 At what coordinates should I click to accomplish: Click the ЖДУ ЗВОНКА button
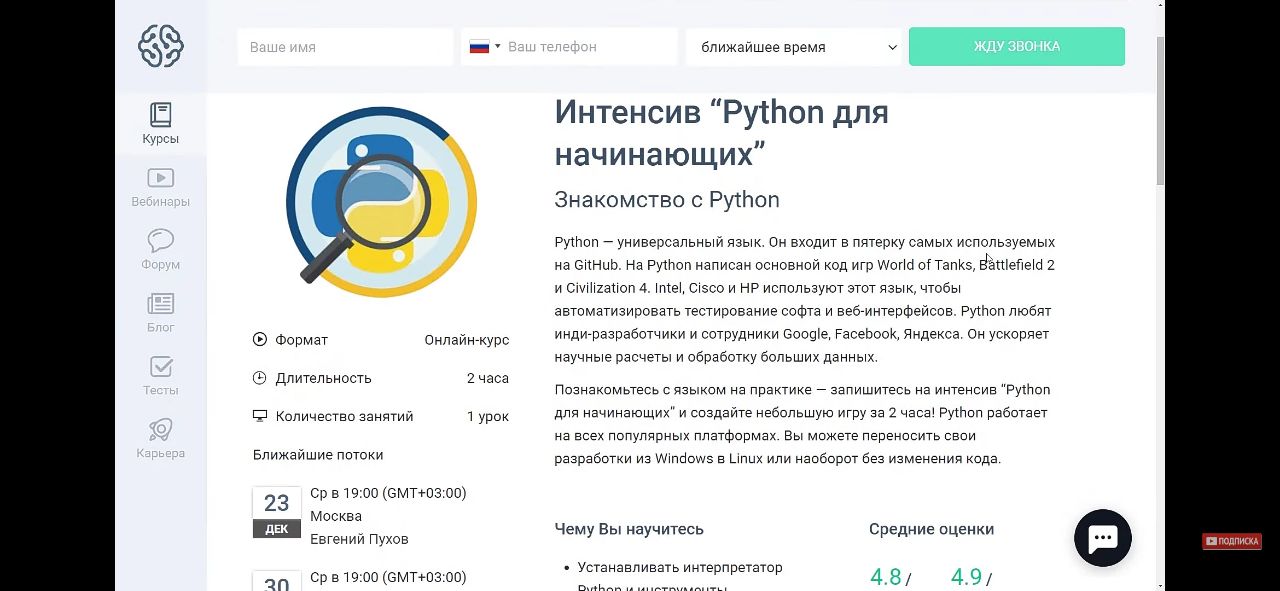tap(1017, 47)
